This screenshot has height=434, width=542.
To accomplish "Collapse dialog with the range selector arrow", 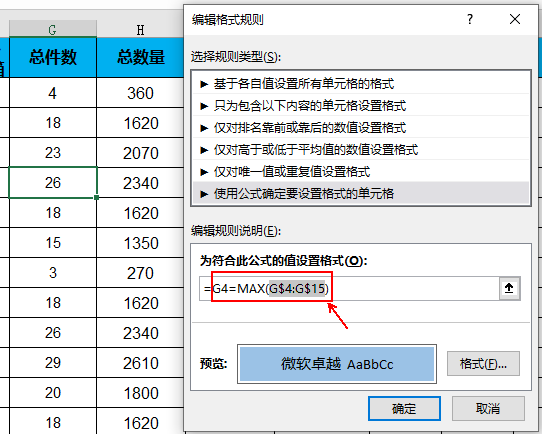I will pyautogui.click(x=509, y=288).
